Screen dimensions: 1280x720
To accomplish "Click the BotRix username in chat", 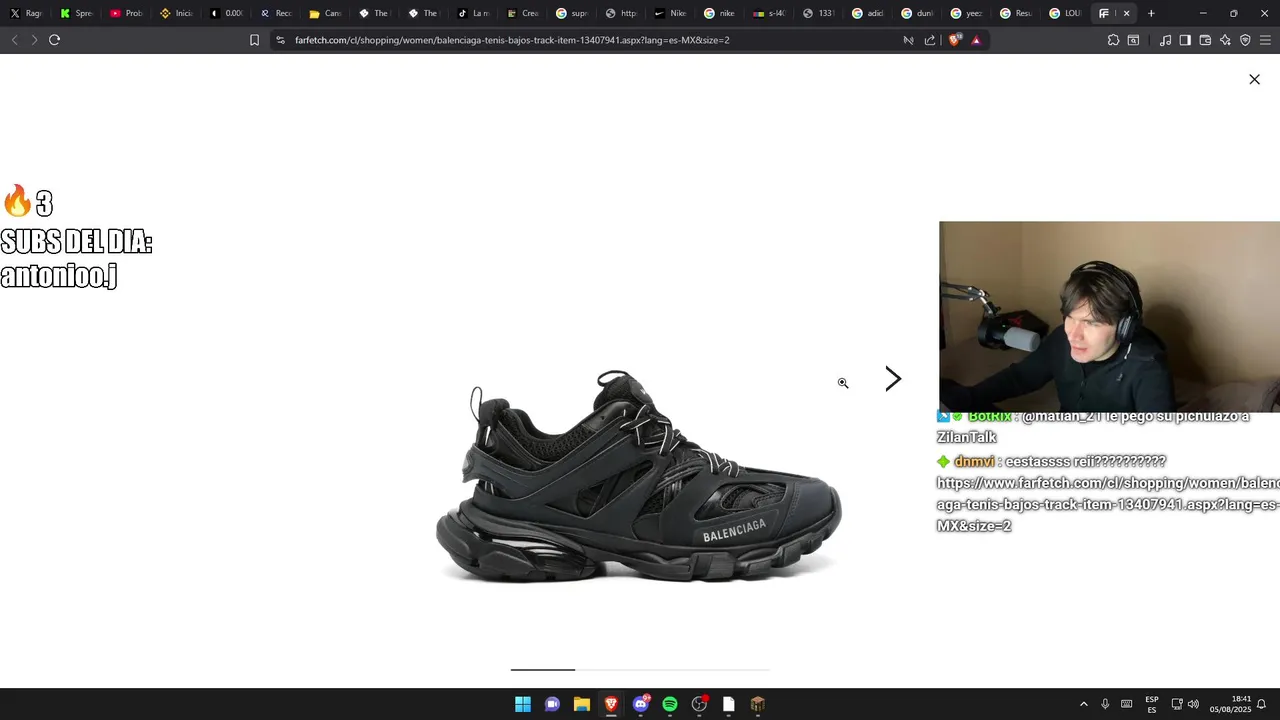I will coord(990,416).
